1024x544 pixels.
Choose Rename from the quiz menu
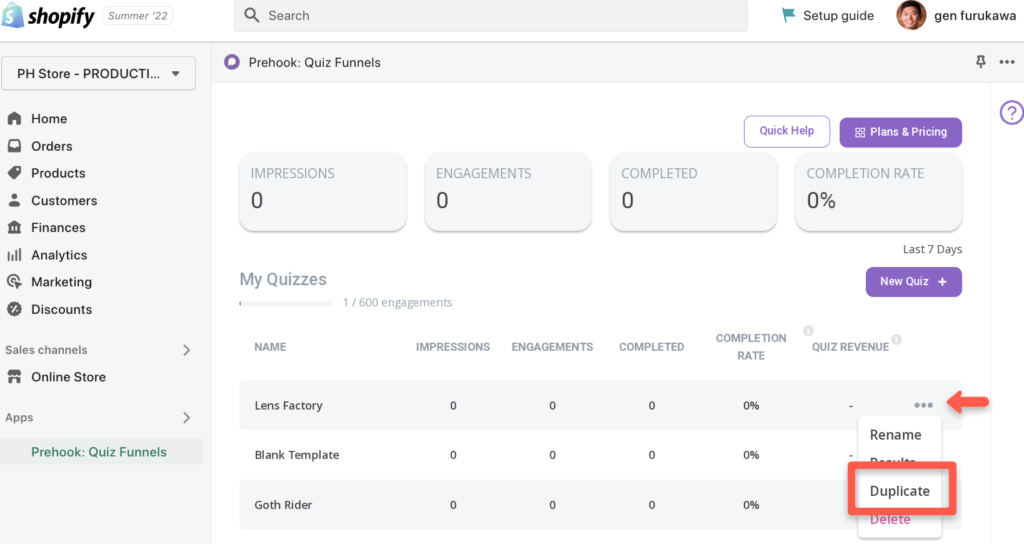coord(895,435)
